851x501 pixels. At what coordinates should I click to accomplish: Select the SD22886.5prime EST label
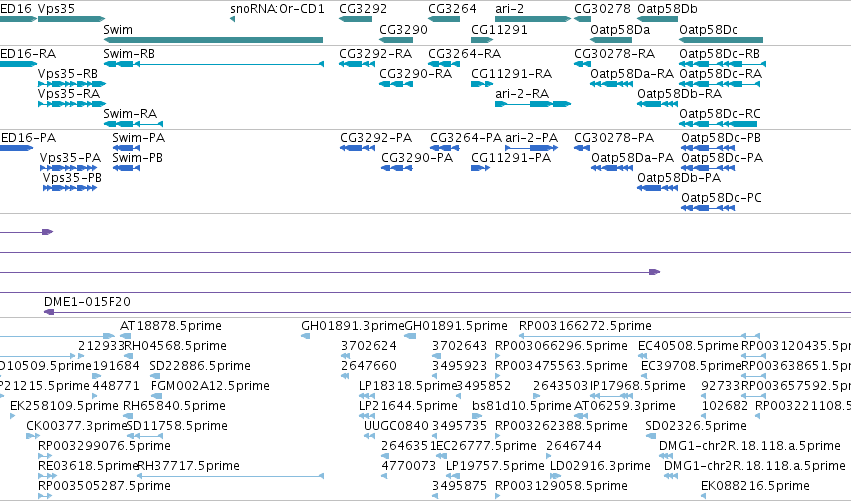coord(200,366)
